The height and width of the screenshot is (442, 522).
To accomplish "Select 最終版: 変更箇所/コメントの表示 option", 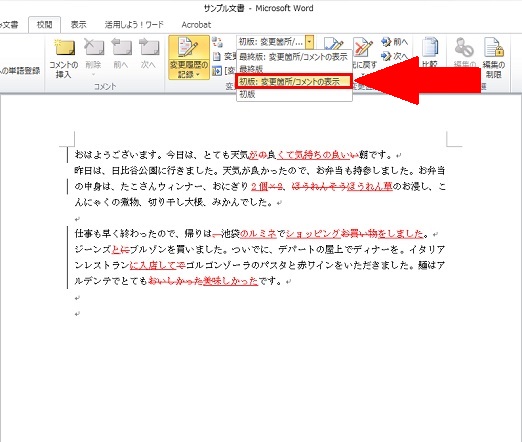I will tap(293, 57).
